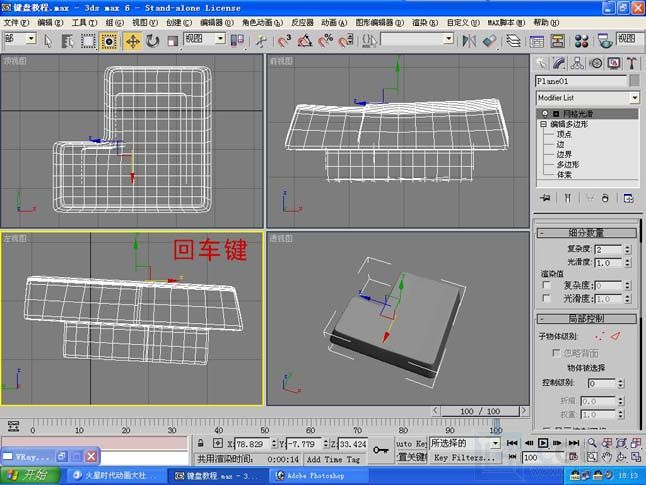
Task: Toggle Show End Result icon
Action: [x=567, y=198]
